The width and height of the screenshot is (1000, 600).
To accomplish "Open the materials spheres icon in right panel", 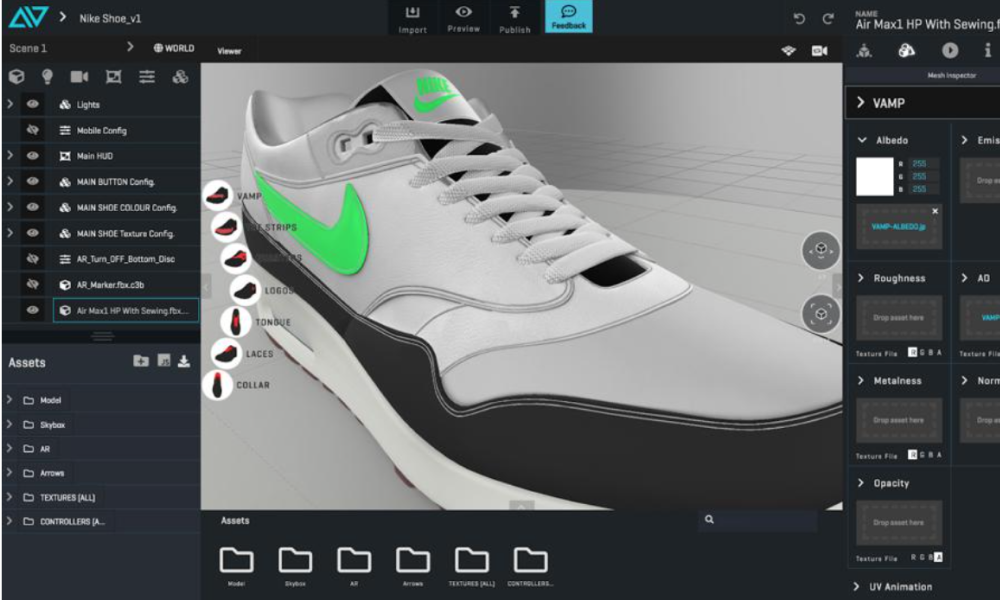I will (906, 50).
